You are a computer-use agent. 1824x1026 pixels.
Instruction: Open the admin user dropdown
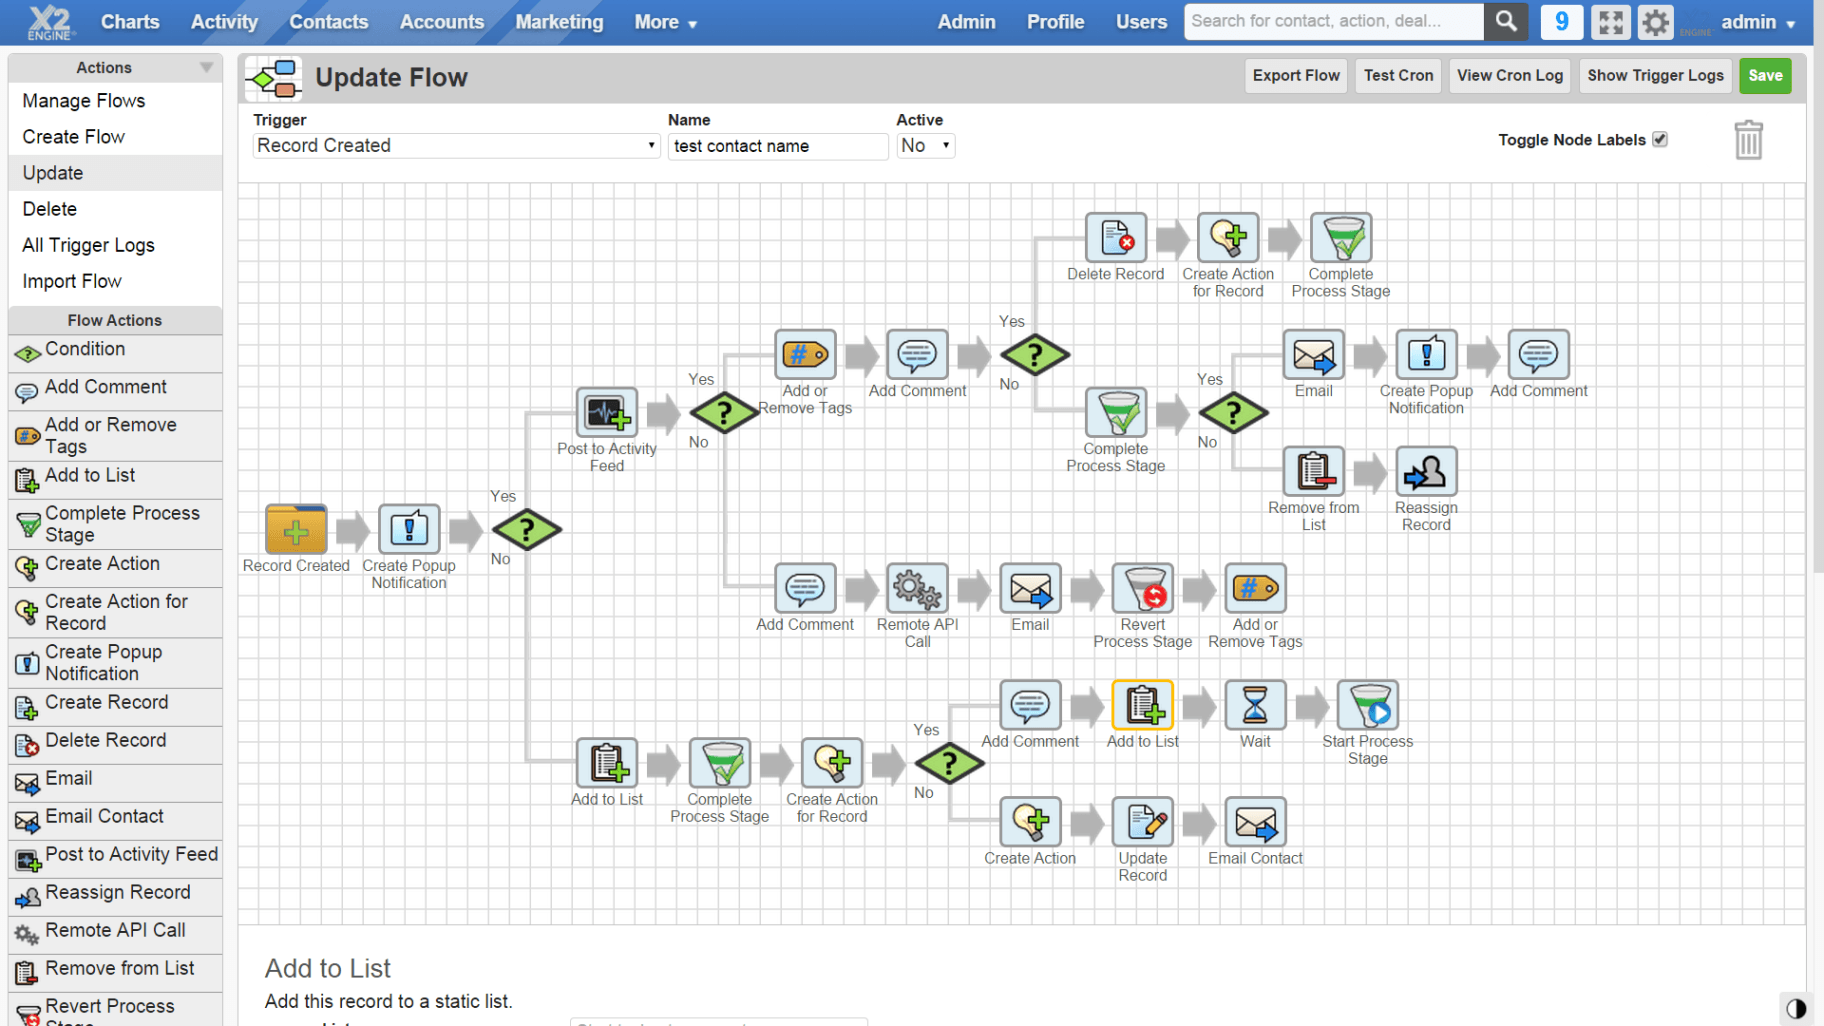point(1758,22)
